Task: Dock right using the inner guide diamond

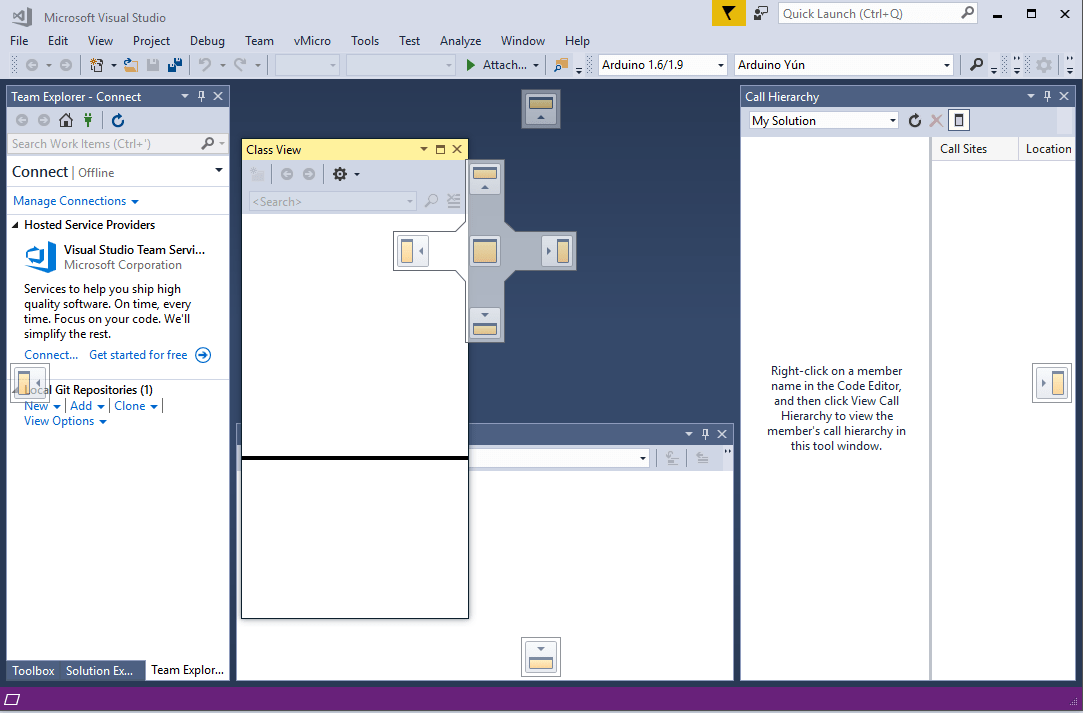Action: click(558, 251)
